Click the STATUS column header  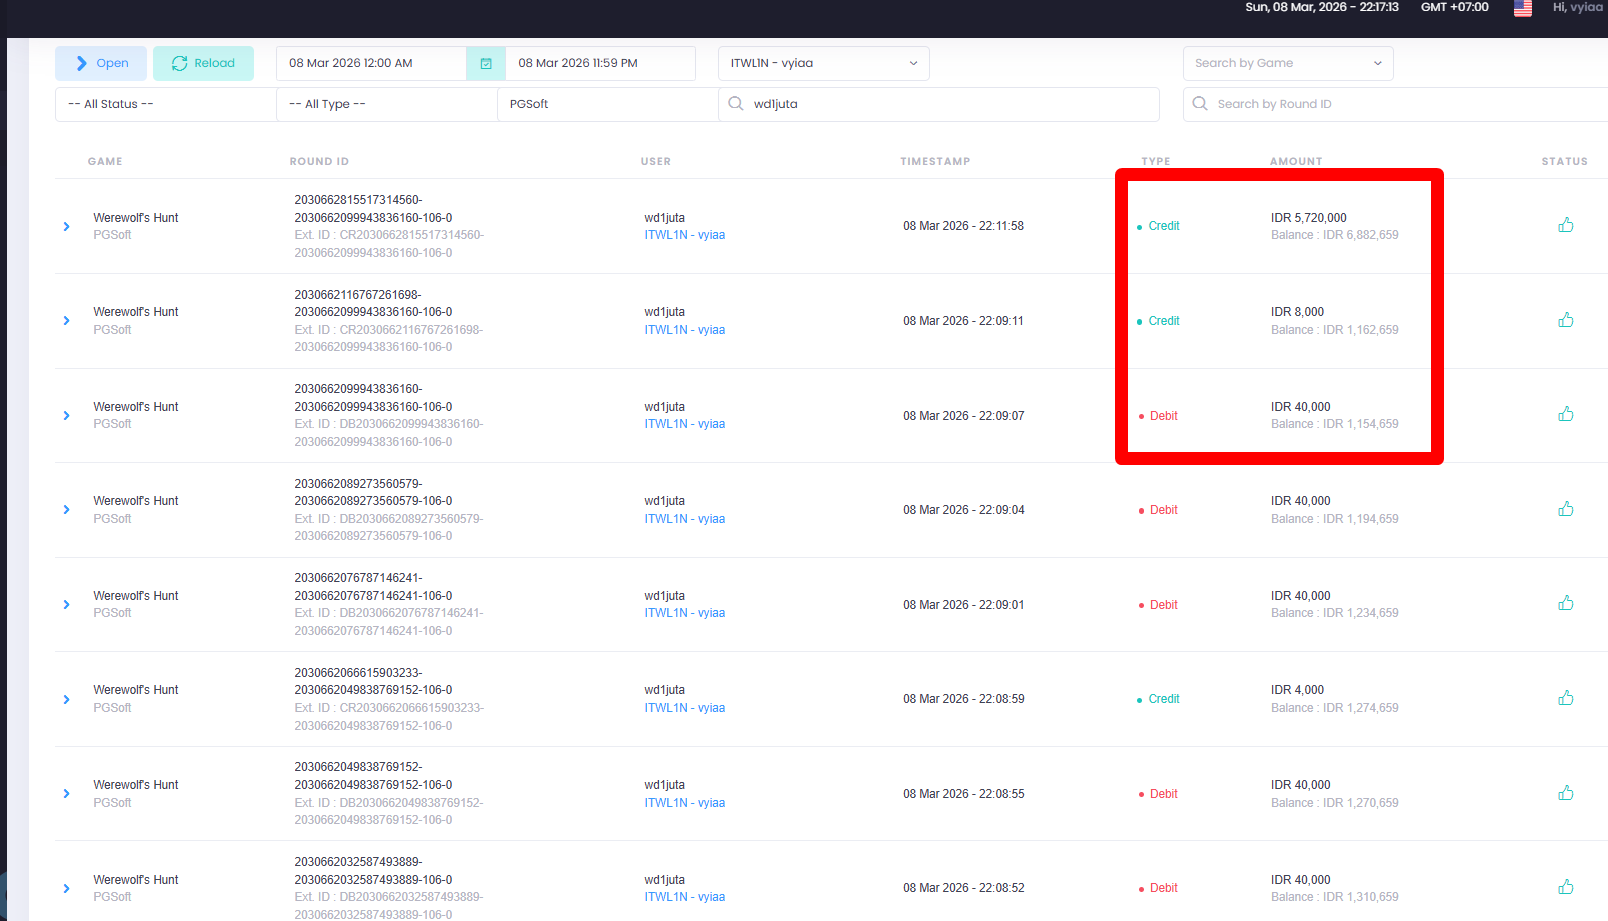tap(1564, 161)
